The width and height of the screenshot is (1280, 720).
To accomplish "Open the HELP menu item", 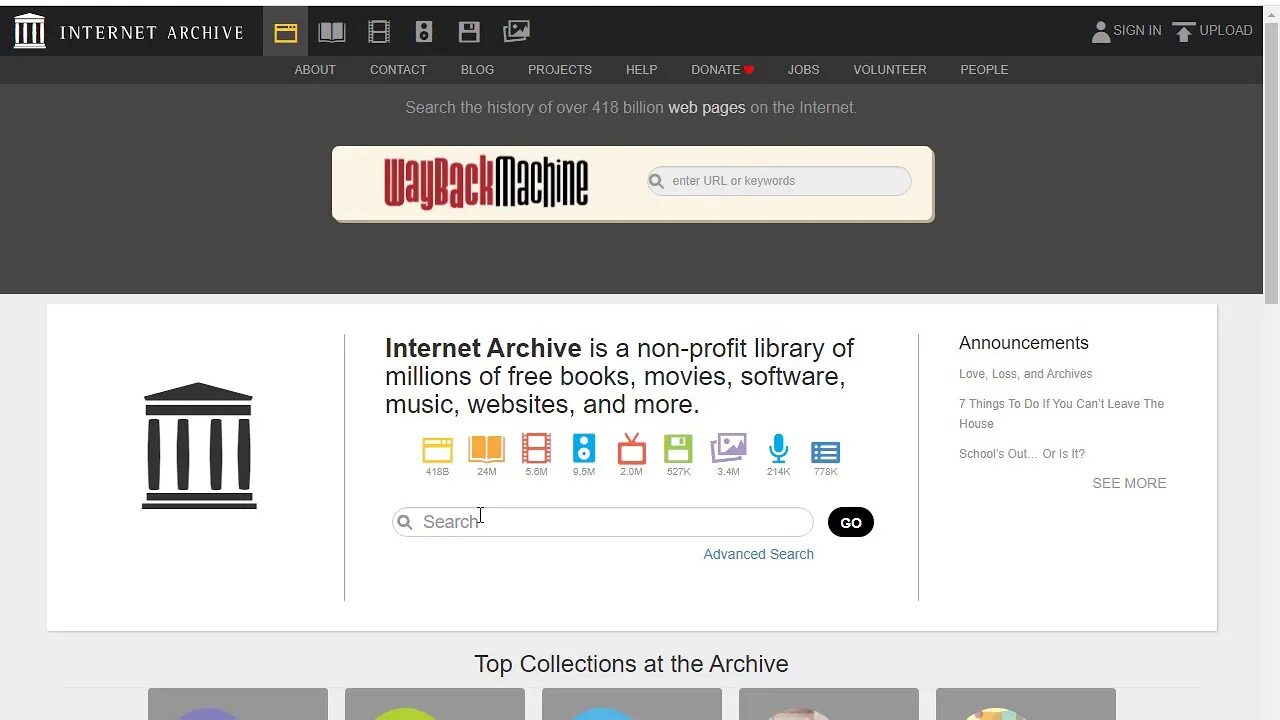I will [641, 70].
